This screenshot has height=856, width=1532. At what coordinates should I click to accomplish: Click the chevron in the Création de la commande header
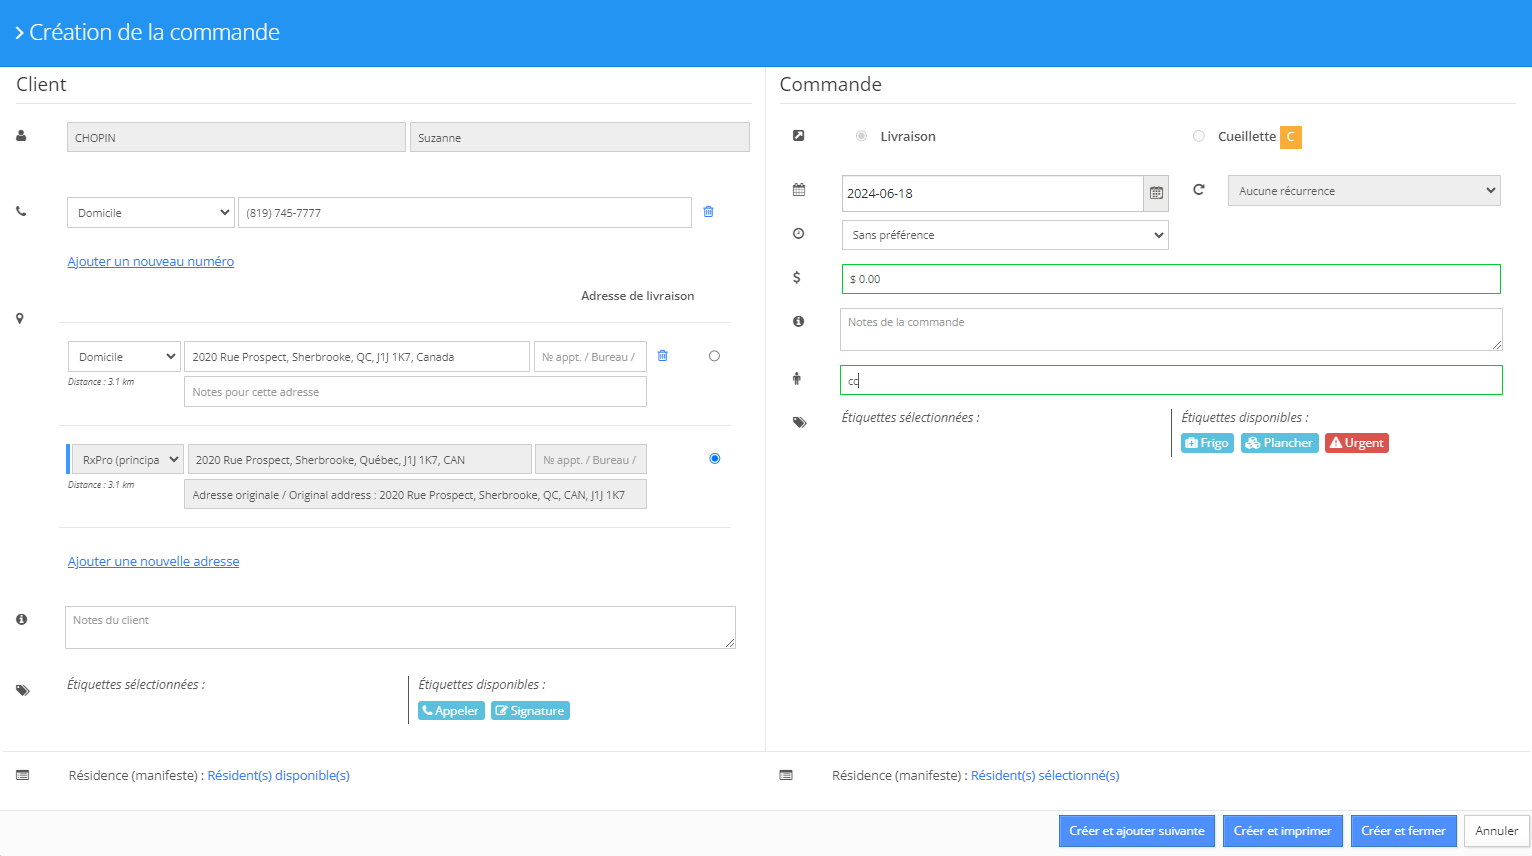(x=19, y=33)
